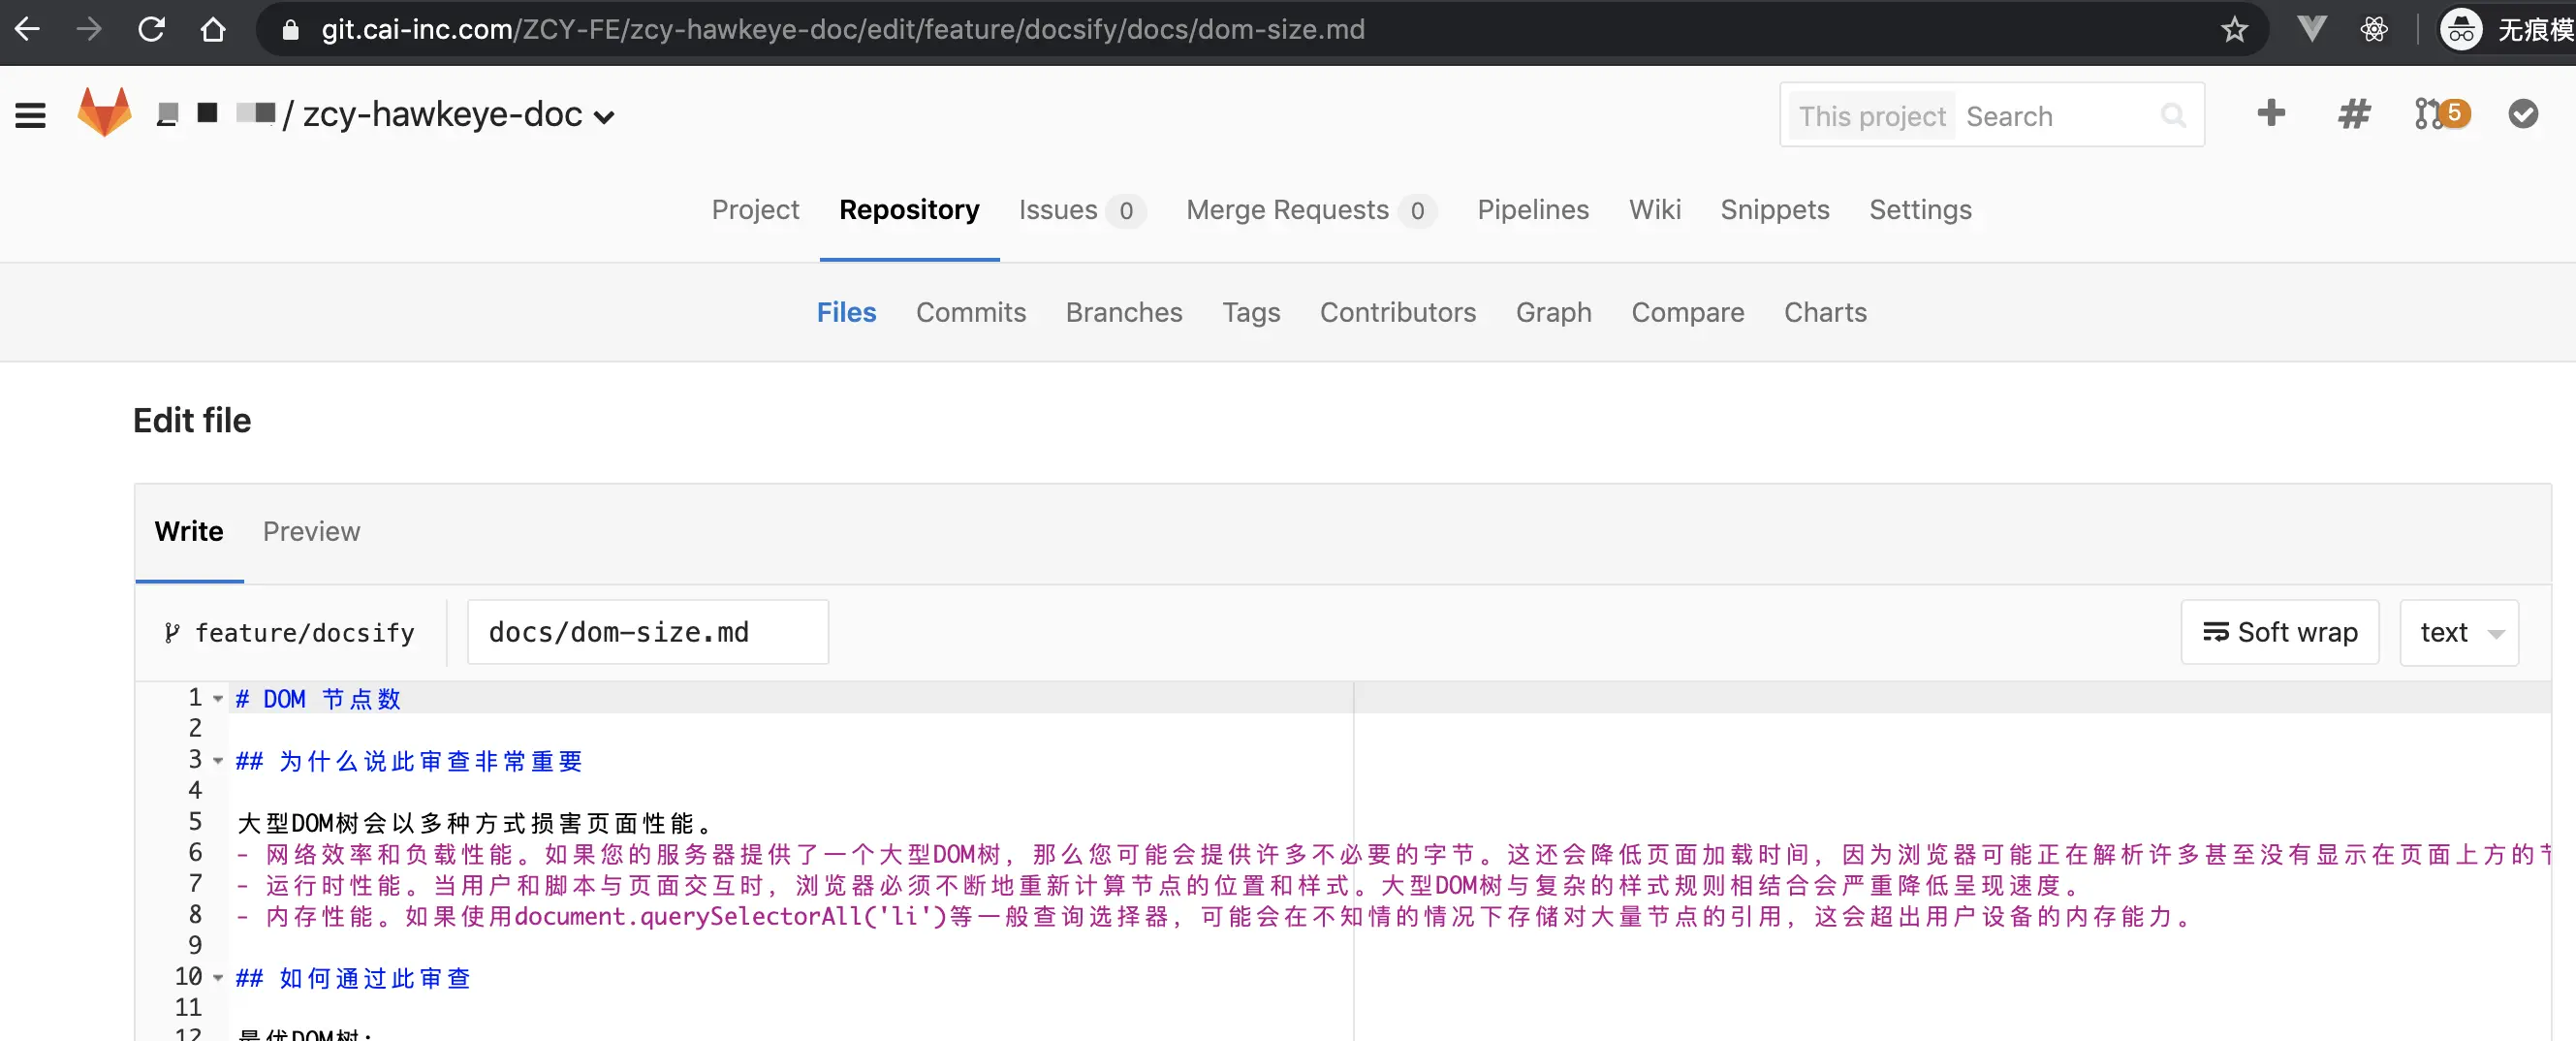The width and height of the screenshot is (2576, 1041).
Task: Open todos checkmark icon
Action: coord(2523,114)
